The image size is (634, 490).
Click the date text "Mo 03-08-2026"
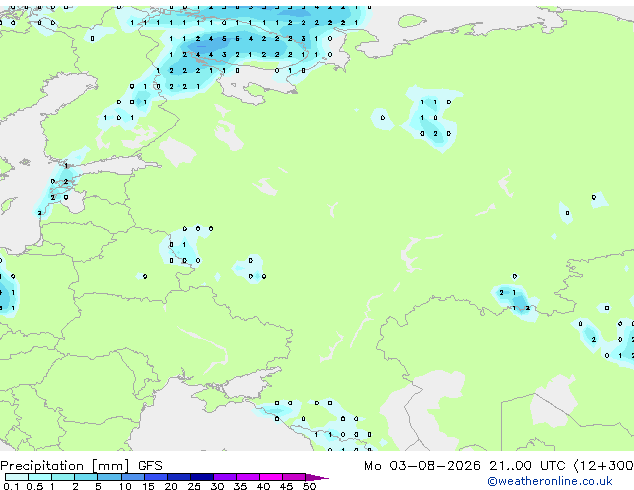[x=422, y=466]
